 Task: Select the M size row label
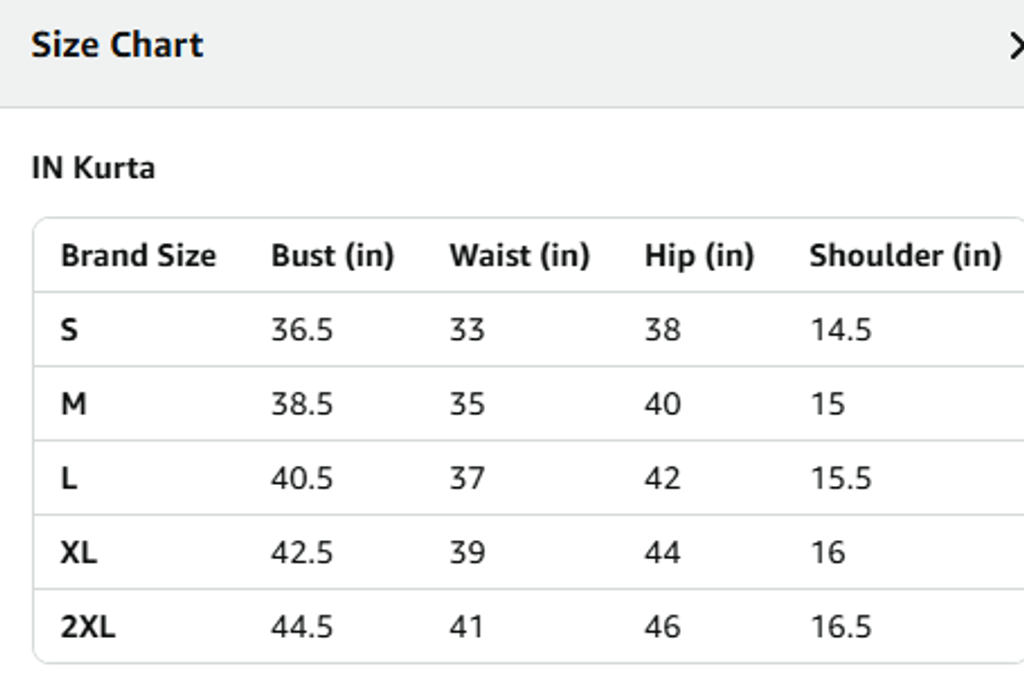[x=74, y=404]
